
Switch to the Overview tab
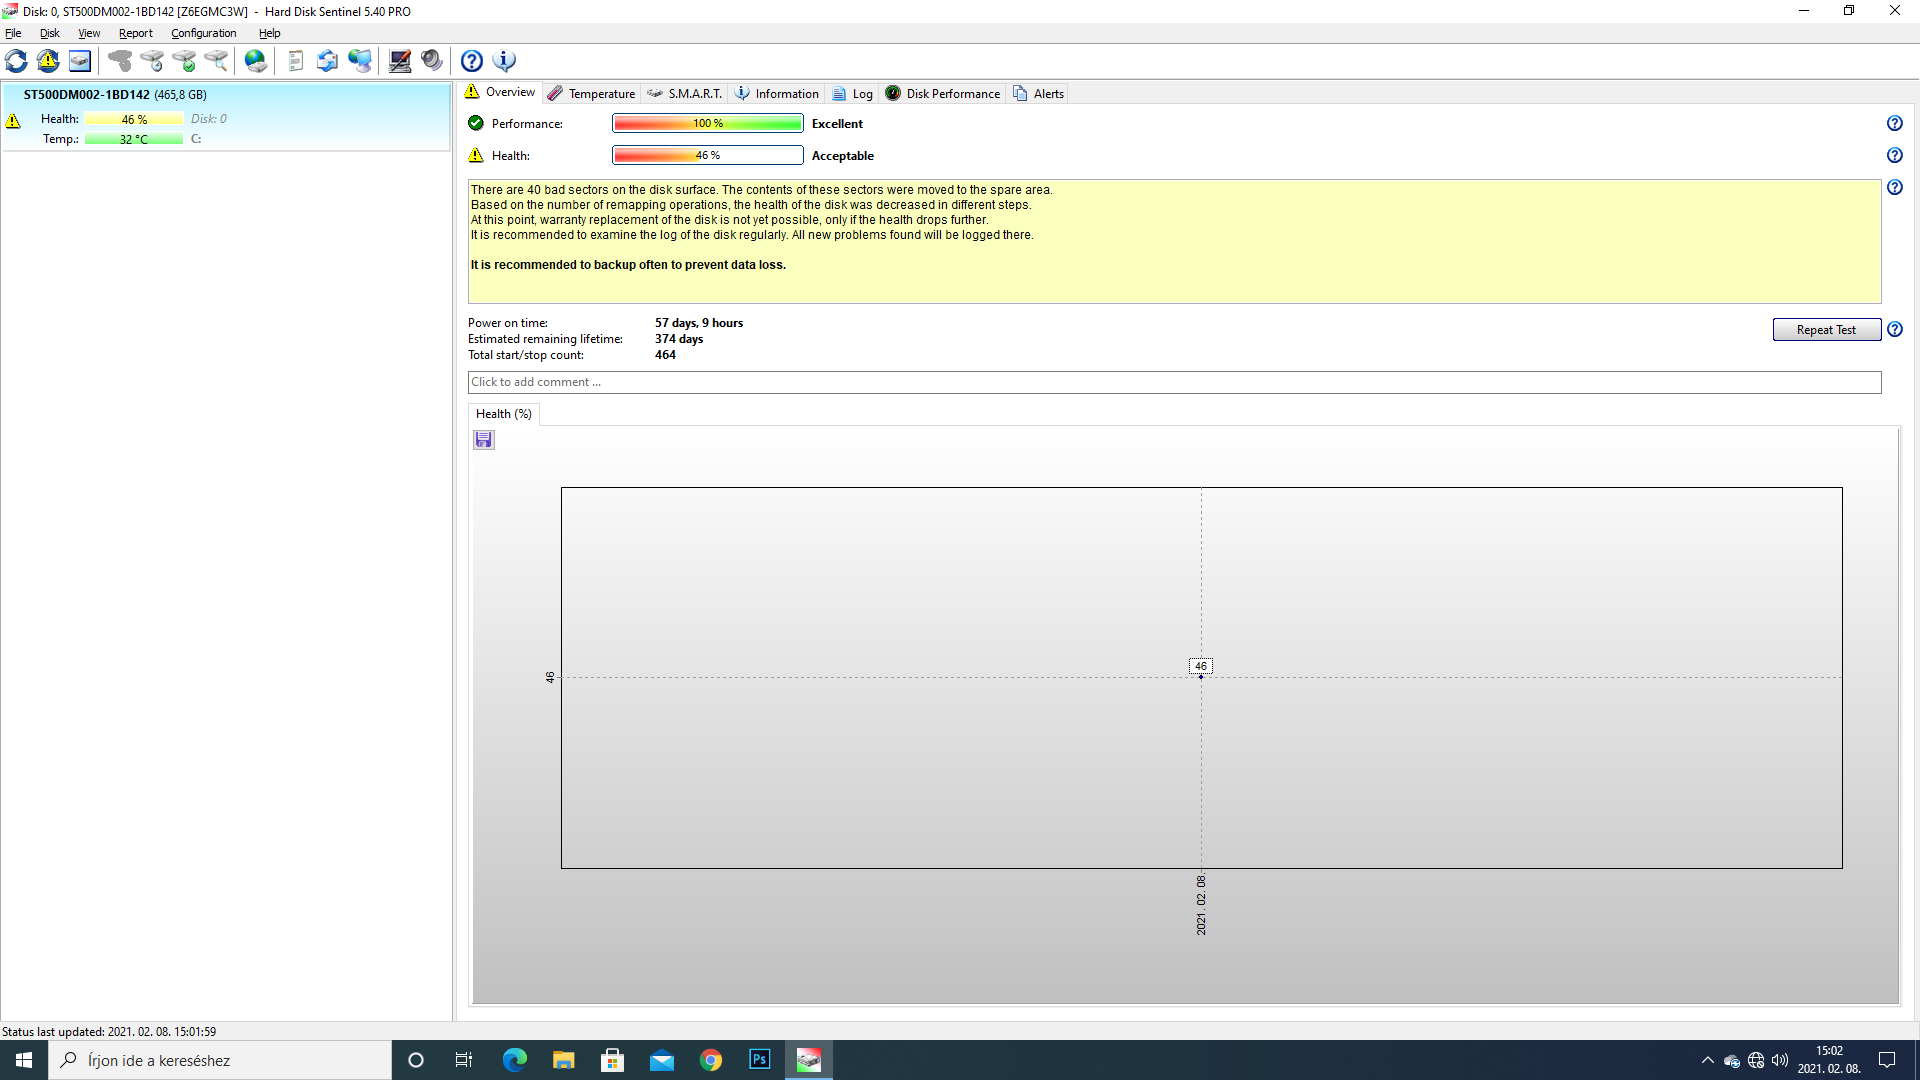(x=501, y=92)
